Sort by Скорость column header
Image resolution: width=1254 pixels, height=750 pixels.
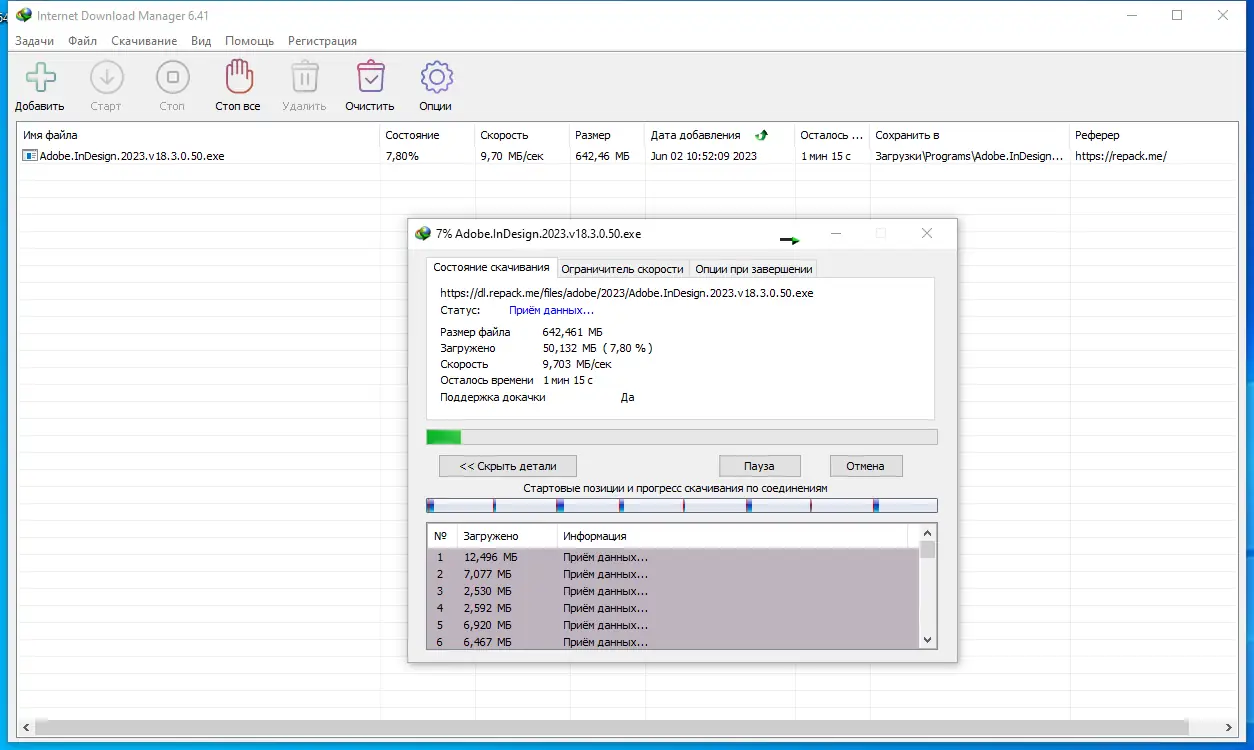(x=522, y=135)
